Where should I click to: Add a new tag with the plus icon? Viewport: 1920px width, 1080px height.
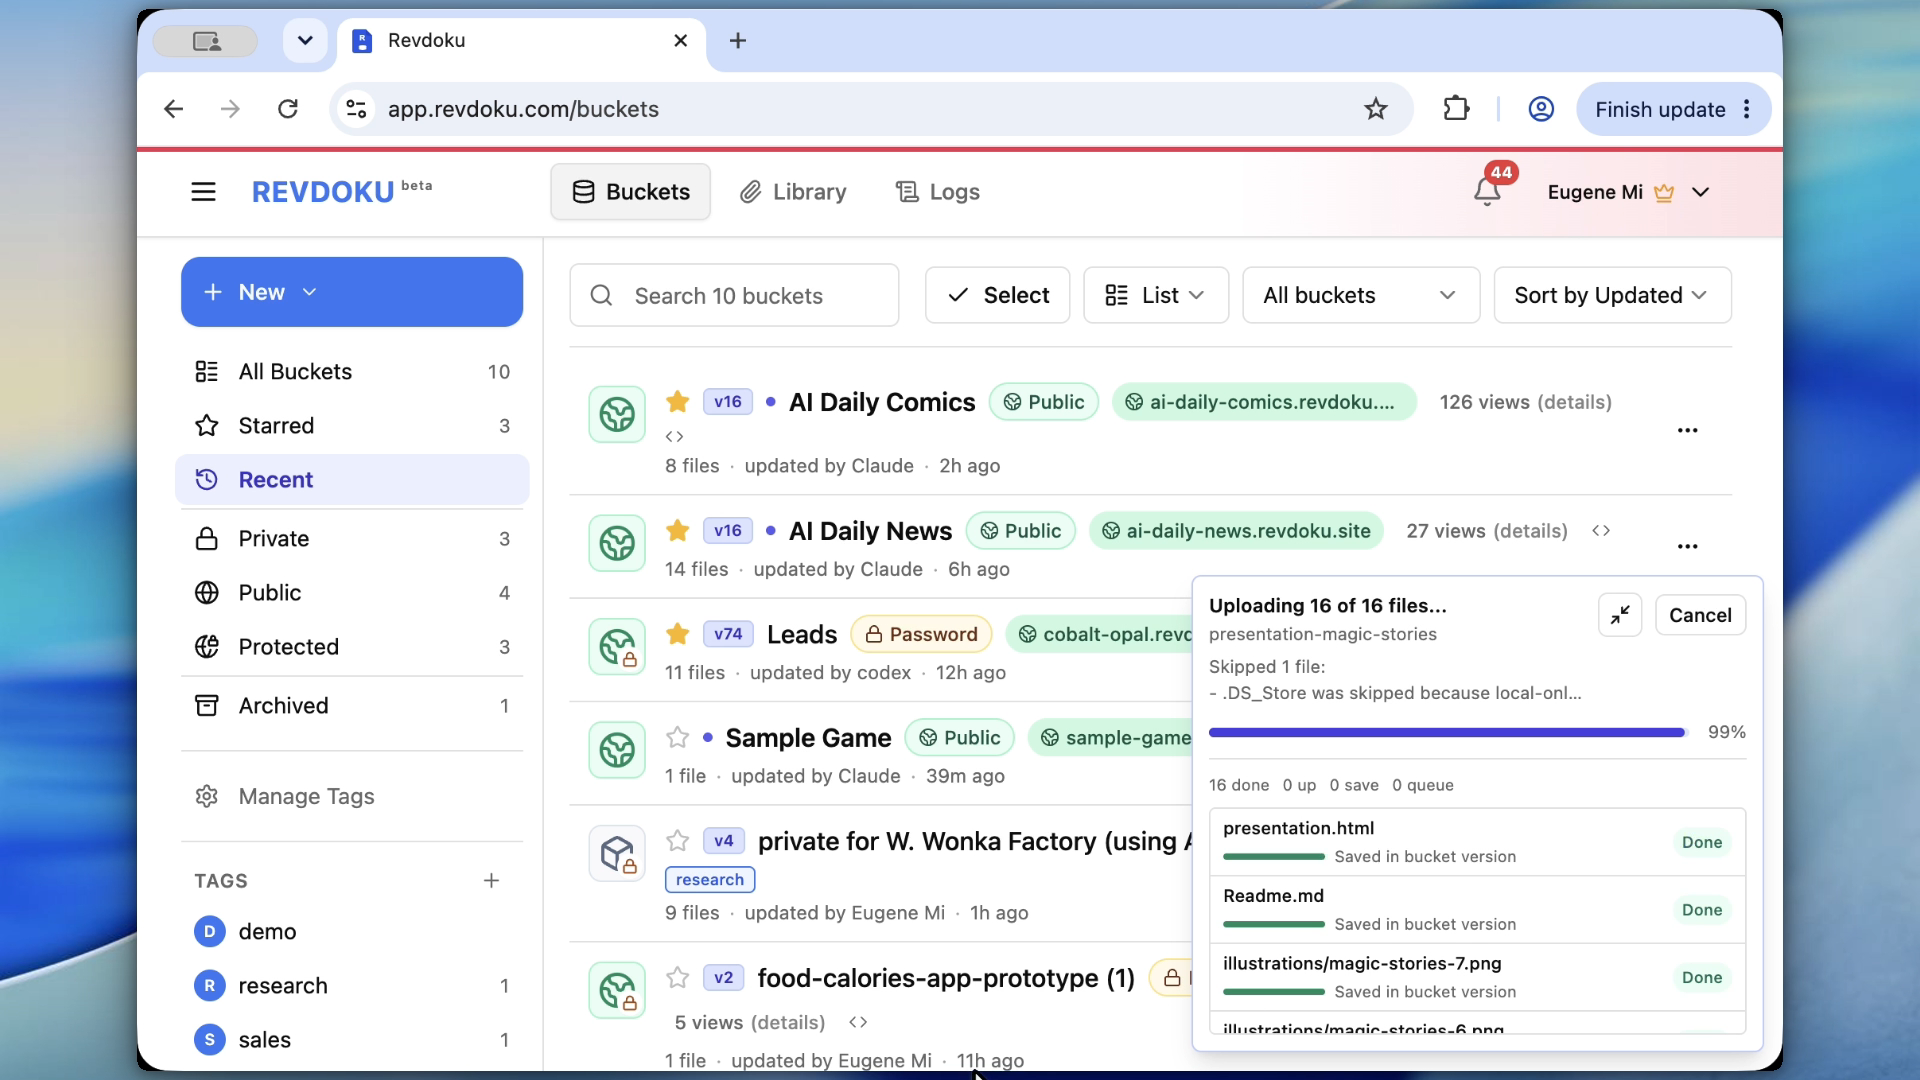click(x=491, y=881)
